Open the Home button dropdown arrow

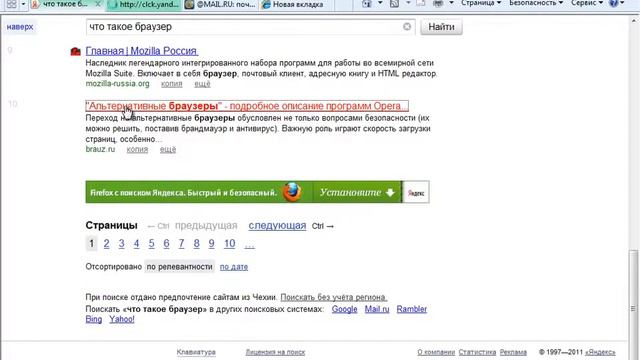[x=380, y=3]
